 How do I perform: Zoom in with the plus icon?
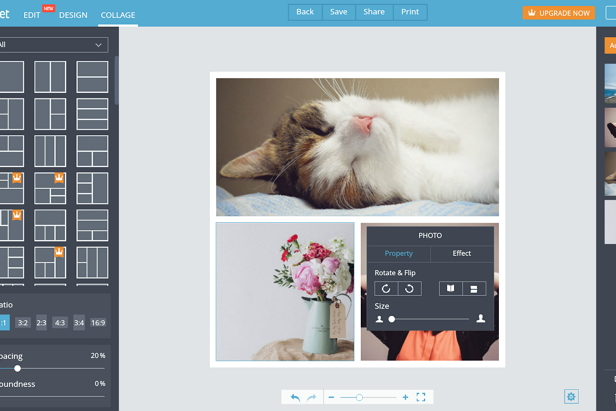[x=405, y=397]
